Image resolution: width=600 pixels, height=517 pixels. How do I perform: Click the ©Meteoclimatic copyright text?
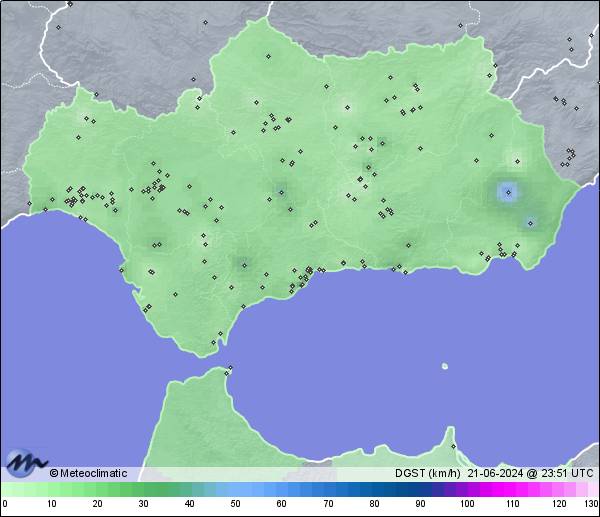point(88,473)
